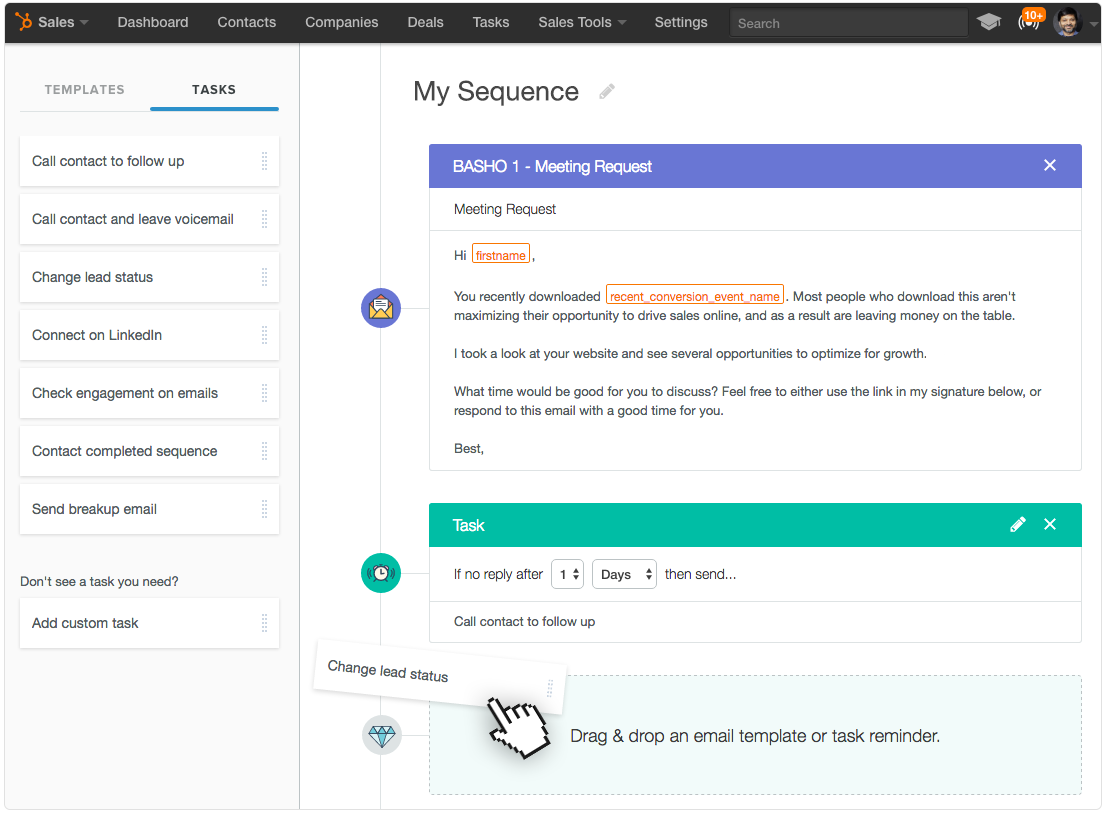Switch to the Templates tab
The width and height of the screenshot is (1108, 816).
click(84, 90)
